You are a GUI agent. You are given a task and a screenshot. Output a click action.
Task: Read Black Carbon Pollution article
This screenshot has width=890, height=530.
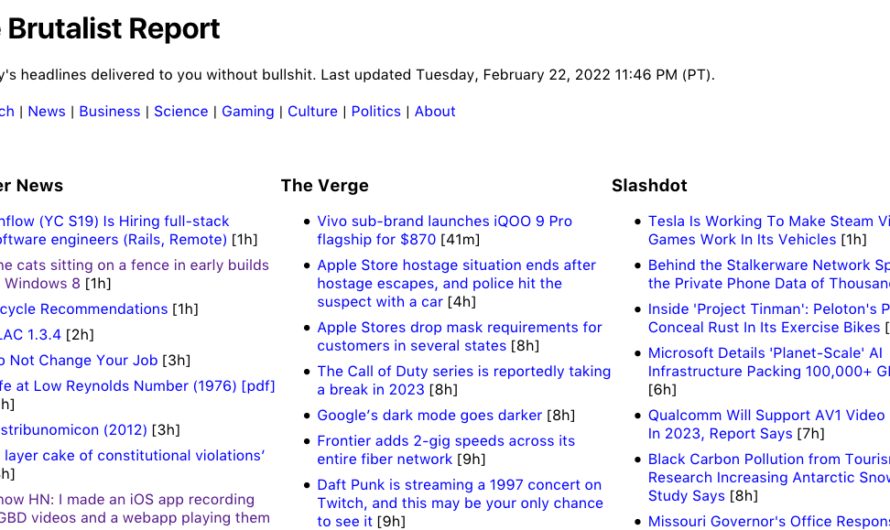tap(767, 459)
